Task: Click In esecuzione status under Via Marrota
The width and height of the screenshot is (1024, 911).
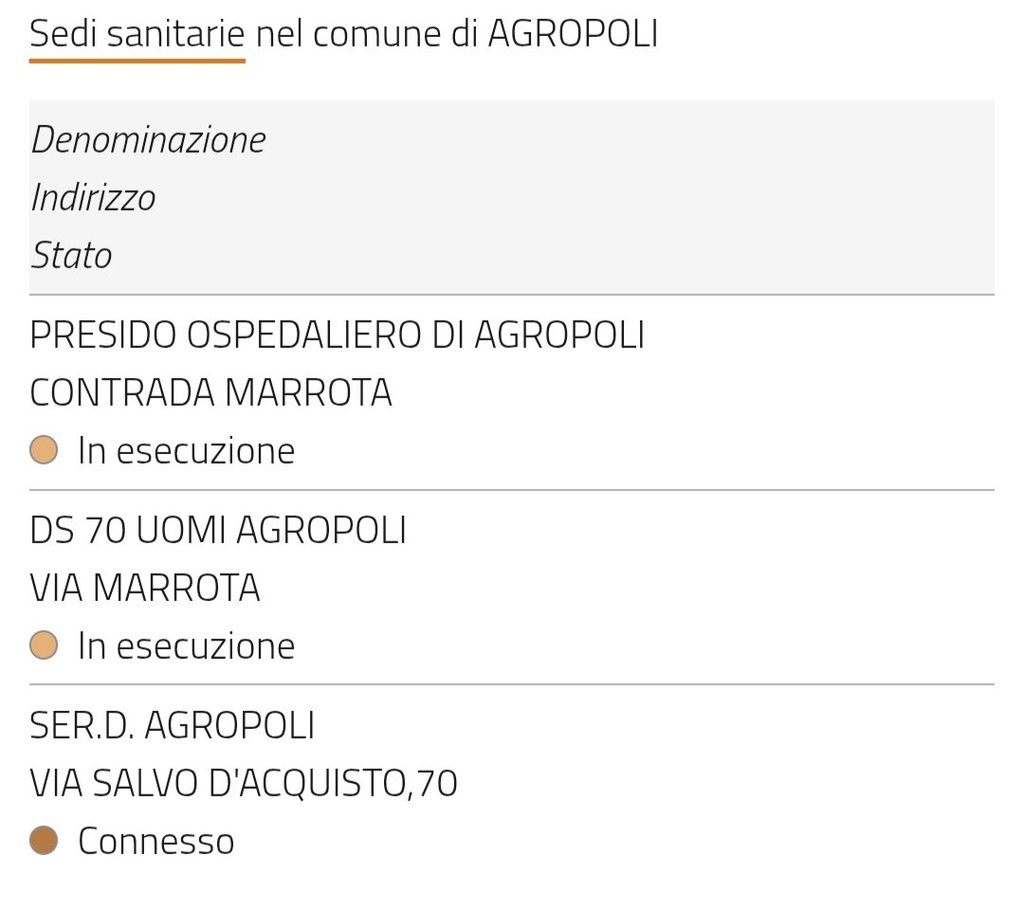Action: pyautogui.click(x=186, y=645)
